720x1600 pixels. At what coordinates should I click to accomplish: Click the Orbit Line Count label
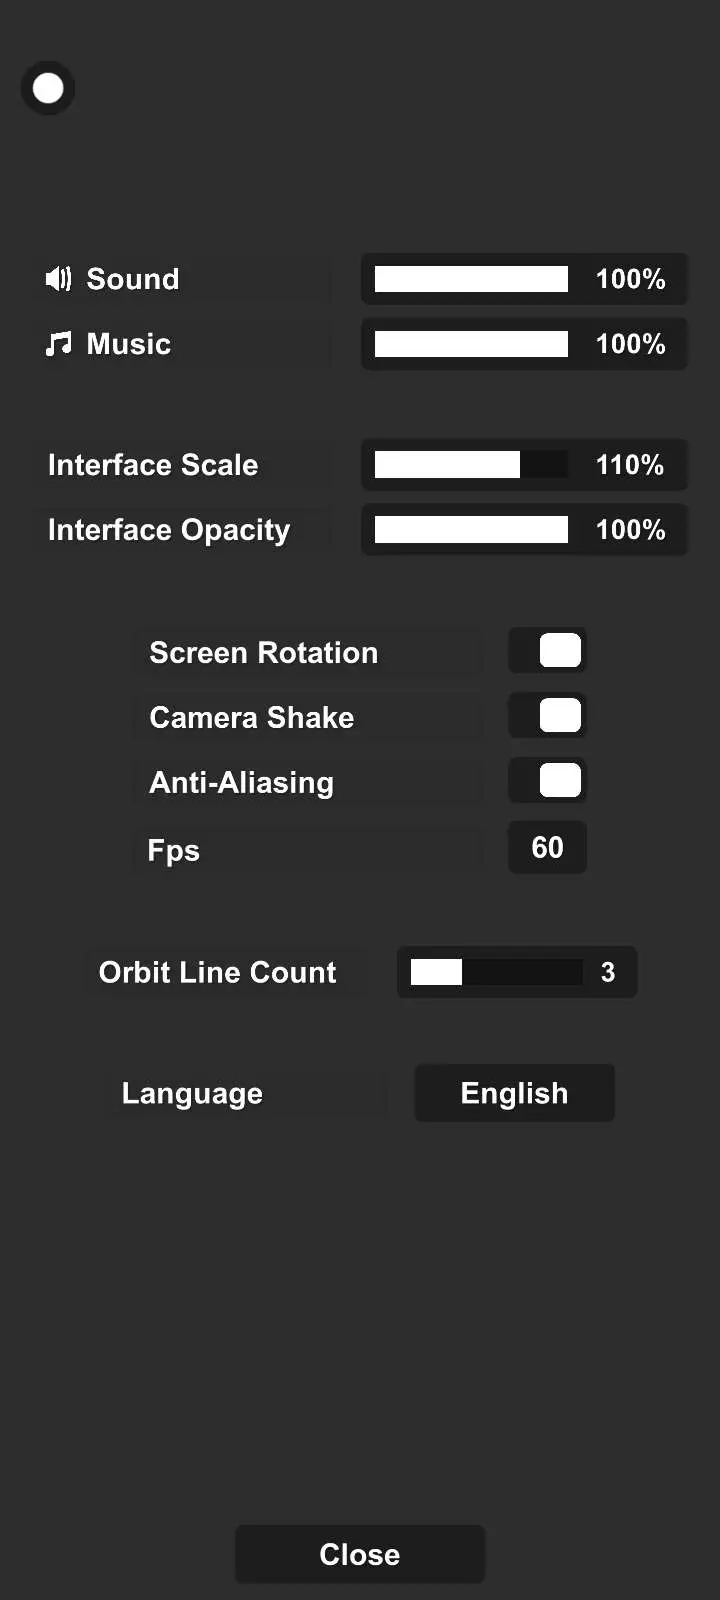tap(217, 972)
